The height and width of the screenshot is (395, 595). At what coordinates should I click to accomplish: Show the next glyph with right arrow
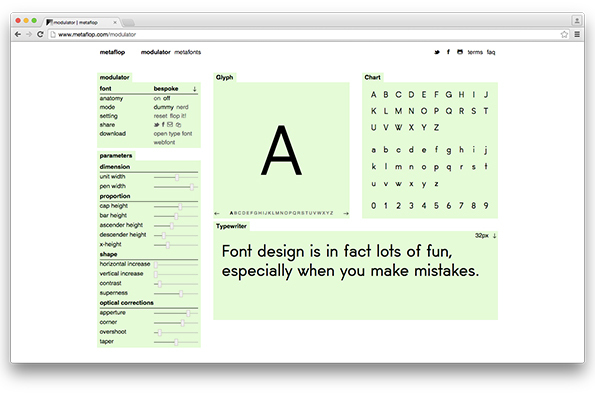(346, 213)
